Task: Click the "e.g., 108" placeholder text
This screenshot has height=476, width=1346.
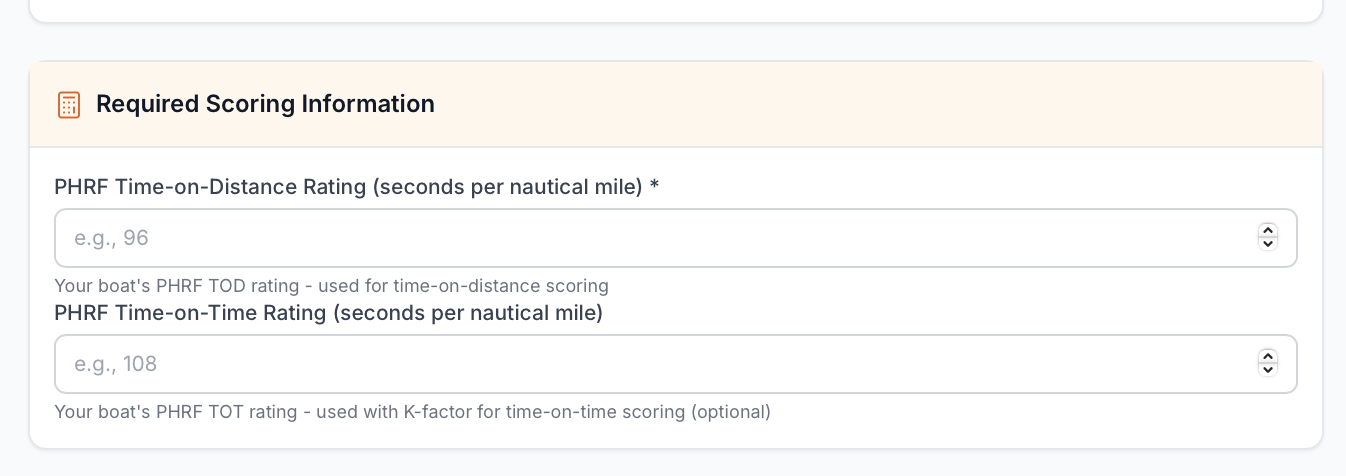Action: 116,364
